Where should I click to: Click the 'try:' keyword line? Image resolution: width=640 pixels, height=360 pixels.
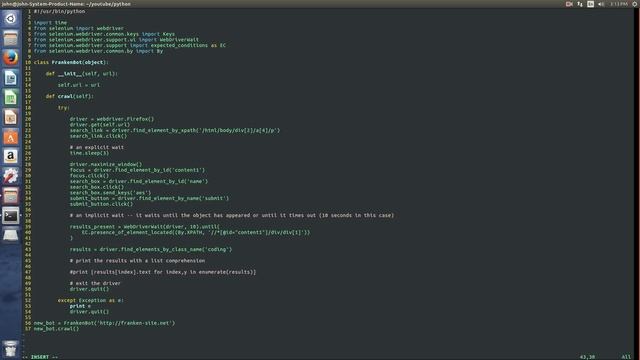(x=64, y=108)
